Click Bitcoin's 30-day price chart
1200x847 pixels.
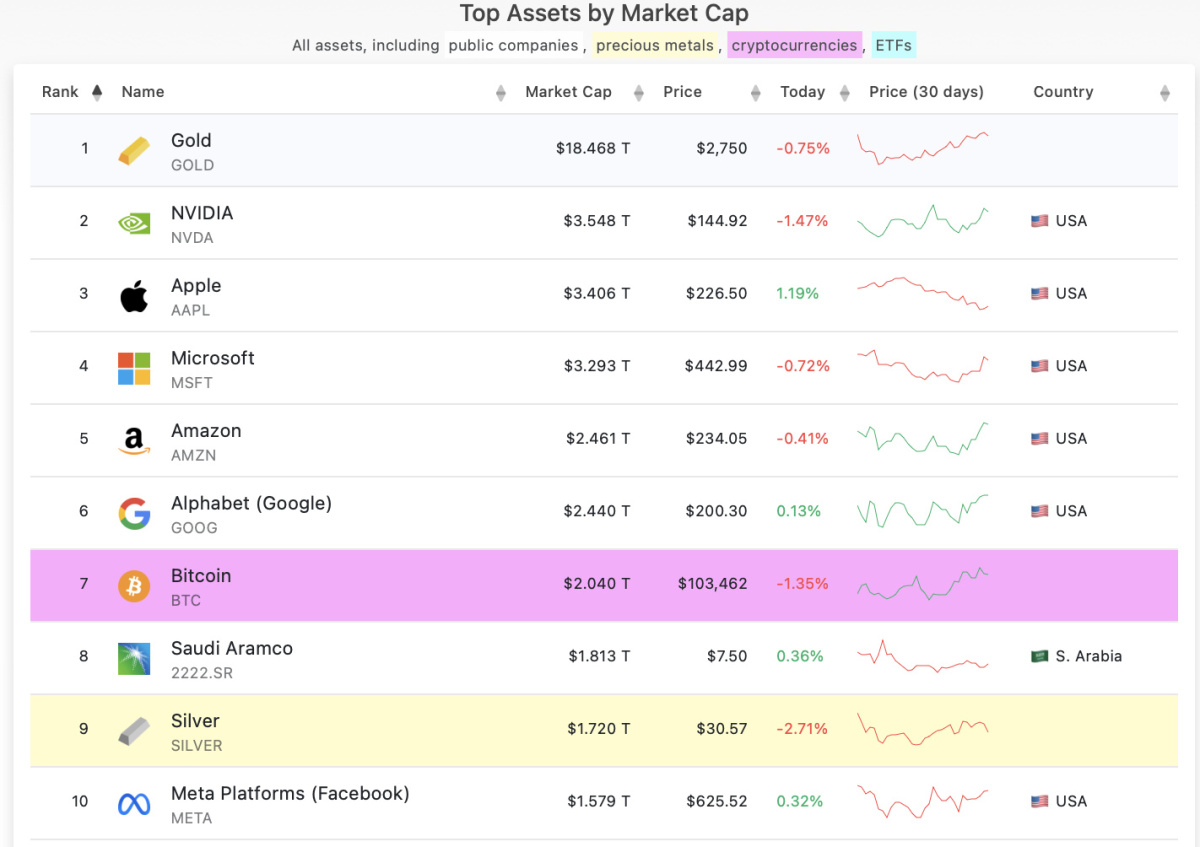pos(923,583)
